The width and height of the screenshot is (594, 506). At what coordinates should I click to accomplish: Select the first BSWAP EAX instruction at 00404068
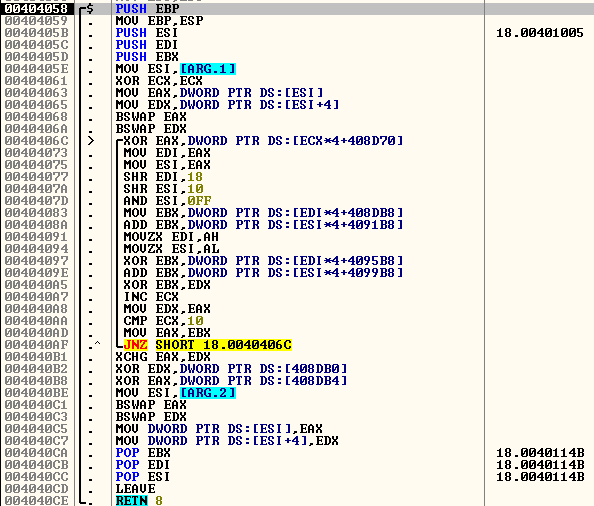coord(151,117)
